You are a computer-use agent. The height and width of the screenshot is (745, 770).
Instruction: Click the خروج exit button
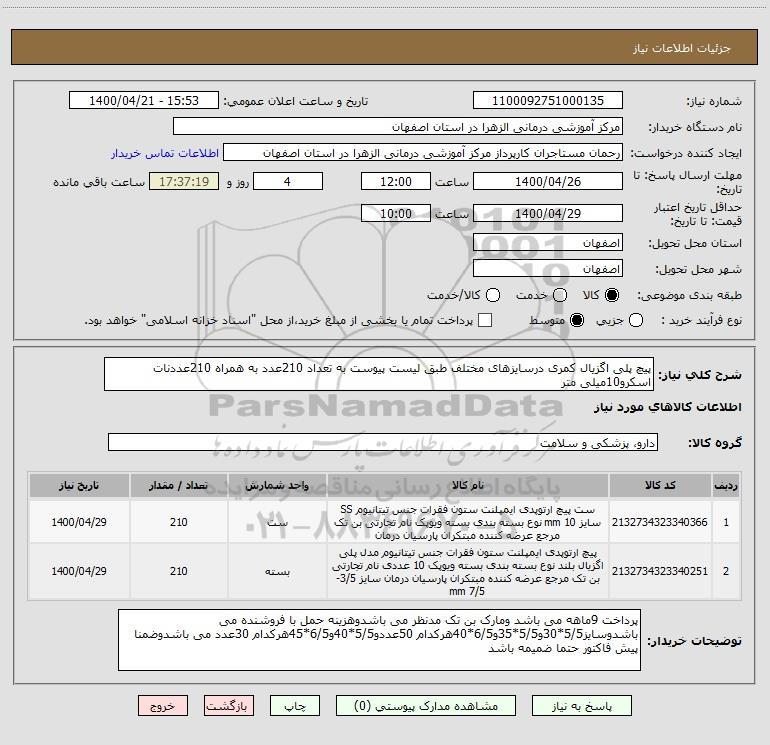tap(163, 706)
